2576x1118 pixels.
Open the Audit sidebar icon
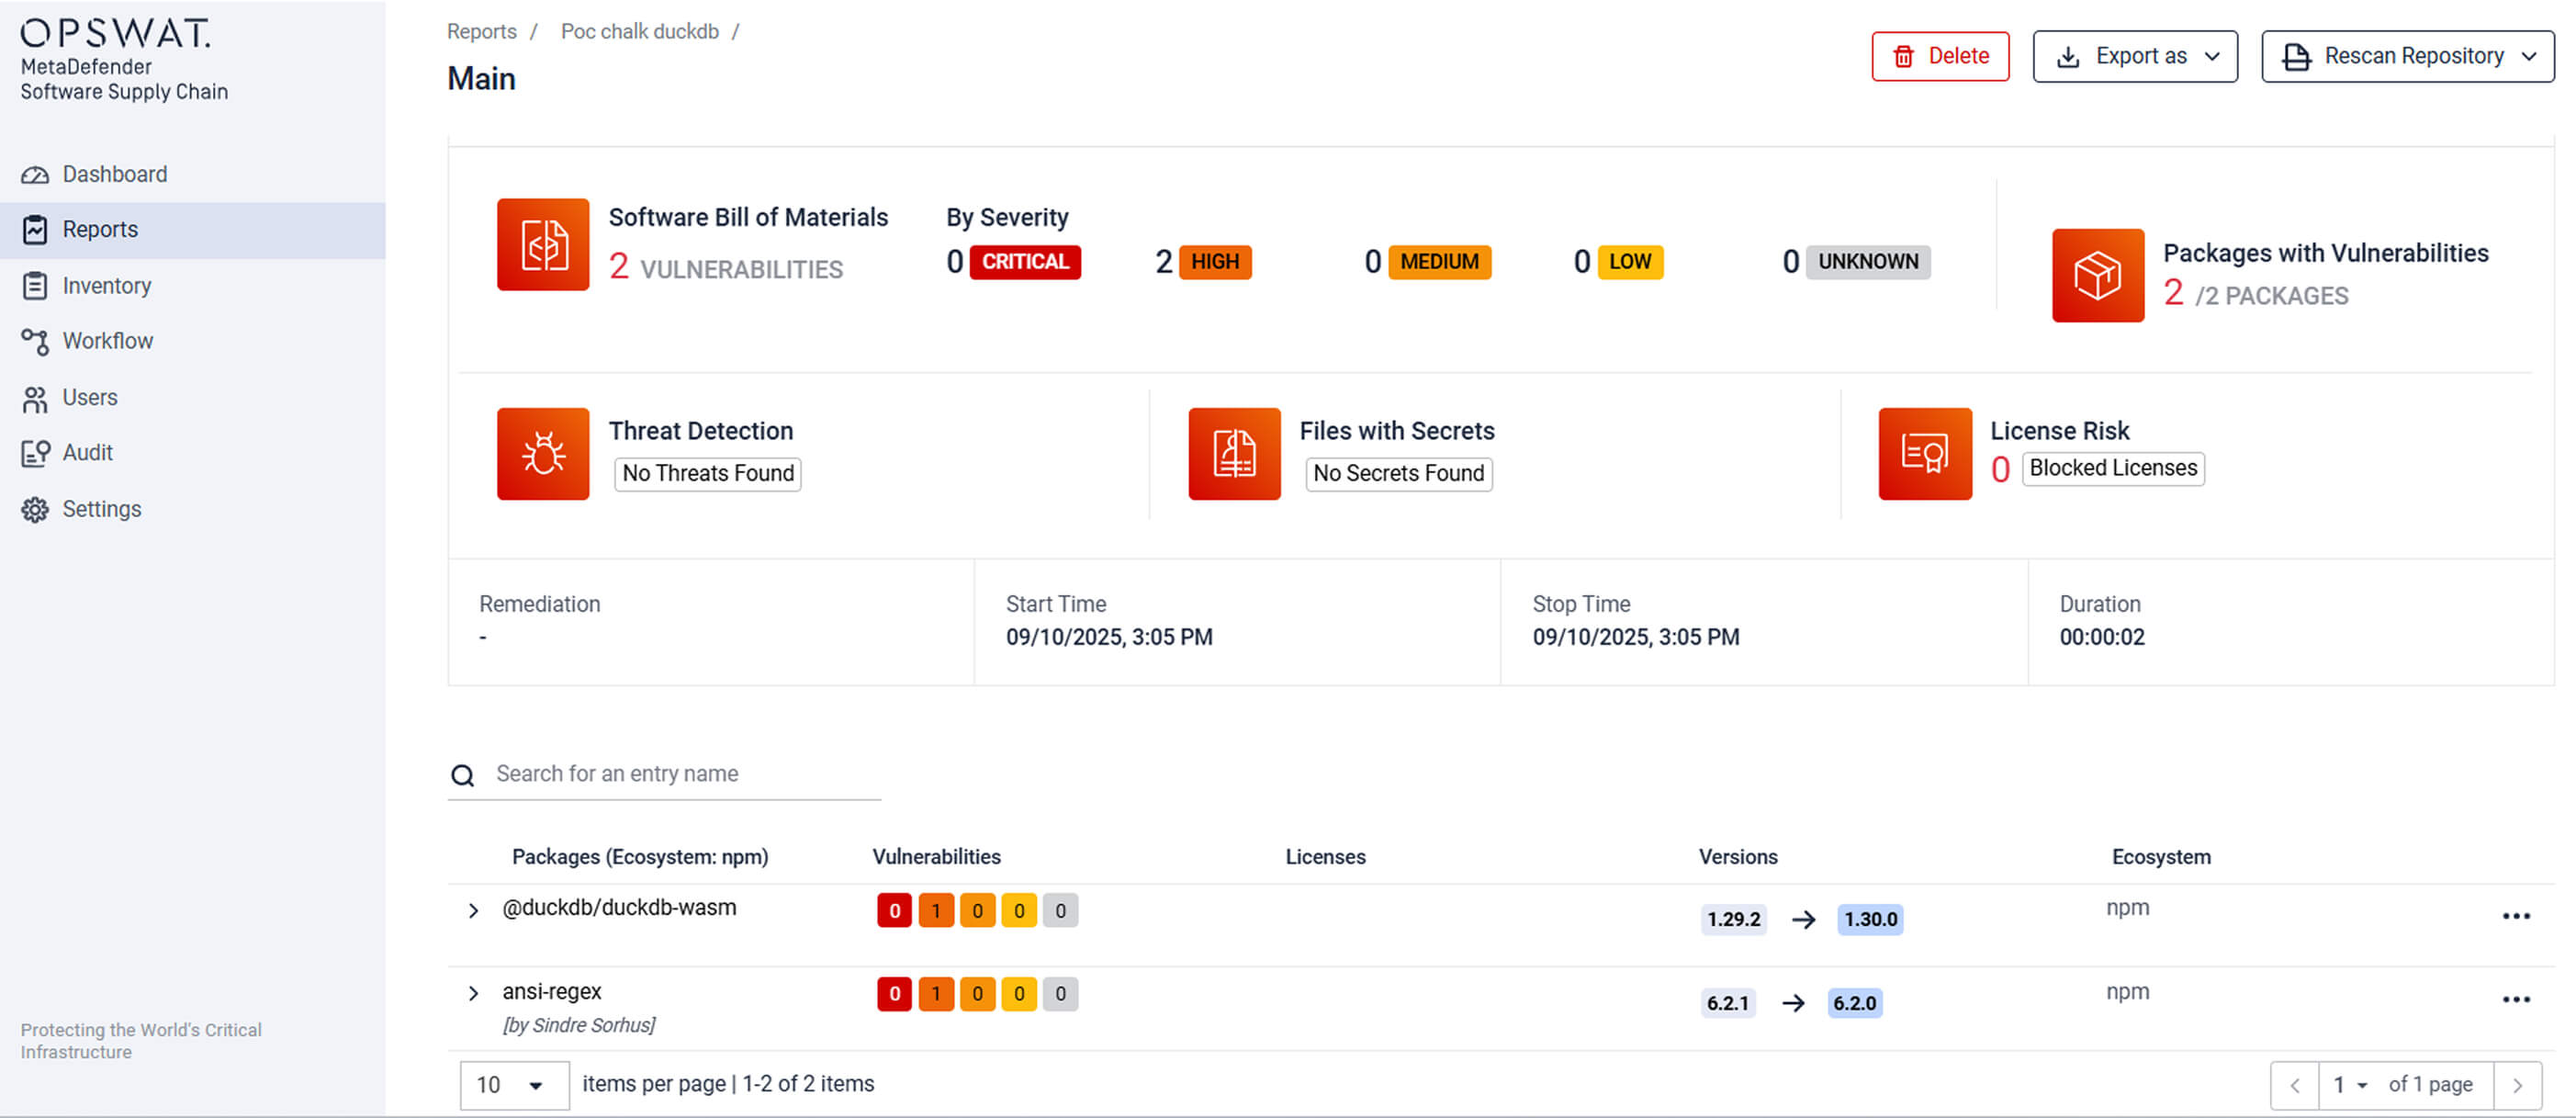pos(35,452)
